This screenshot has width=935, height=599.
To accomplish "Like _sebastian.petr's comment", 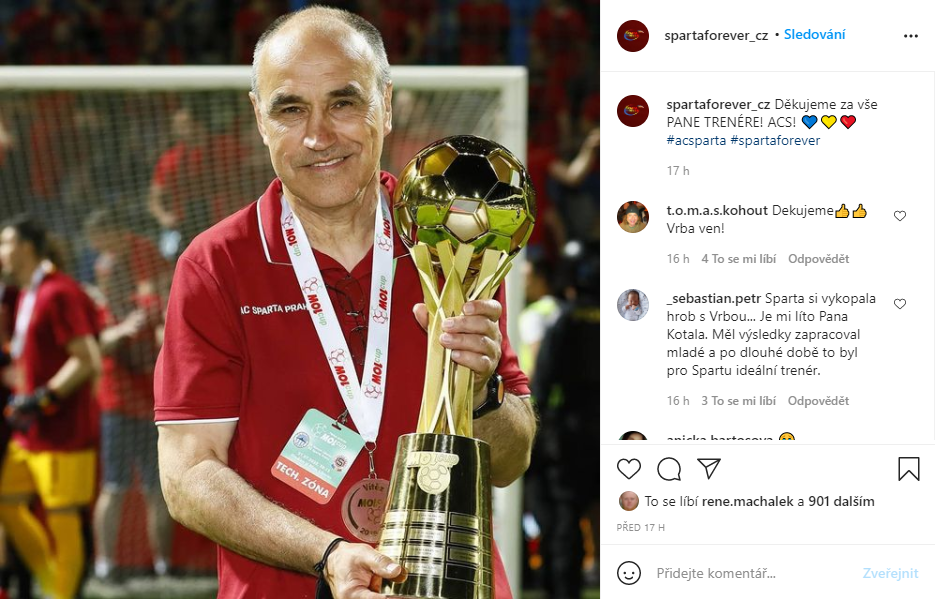I will [900, 304].
